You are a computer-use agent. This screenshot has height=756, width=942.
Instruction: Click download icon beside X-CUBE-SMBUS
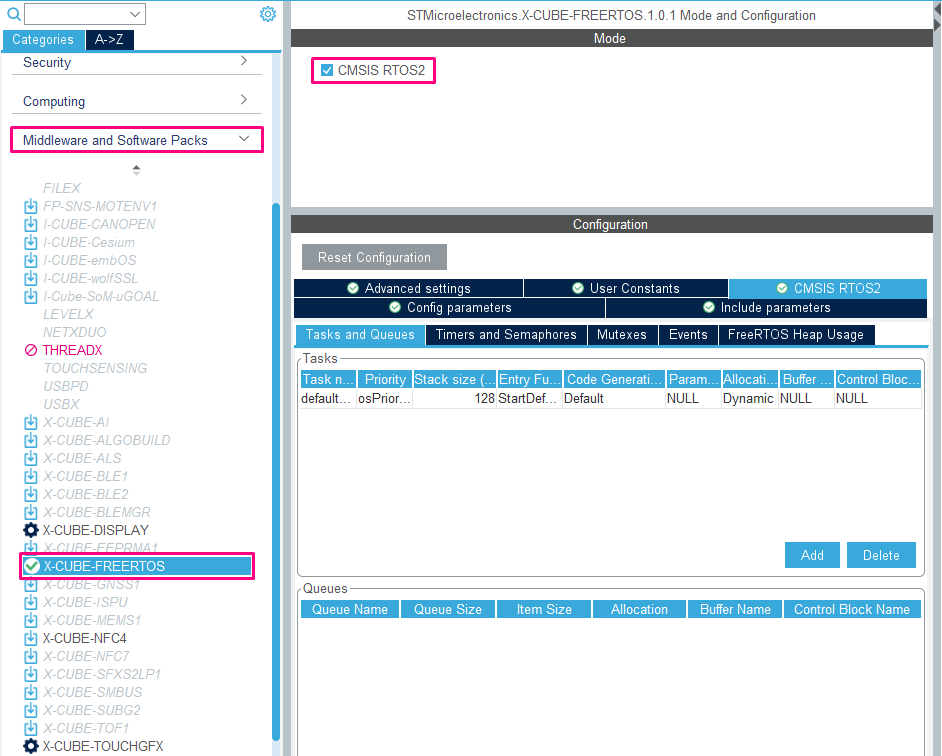pos(31,692)
